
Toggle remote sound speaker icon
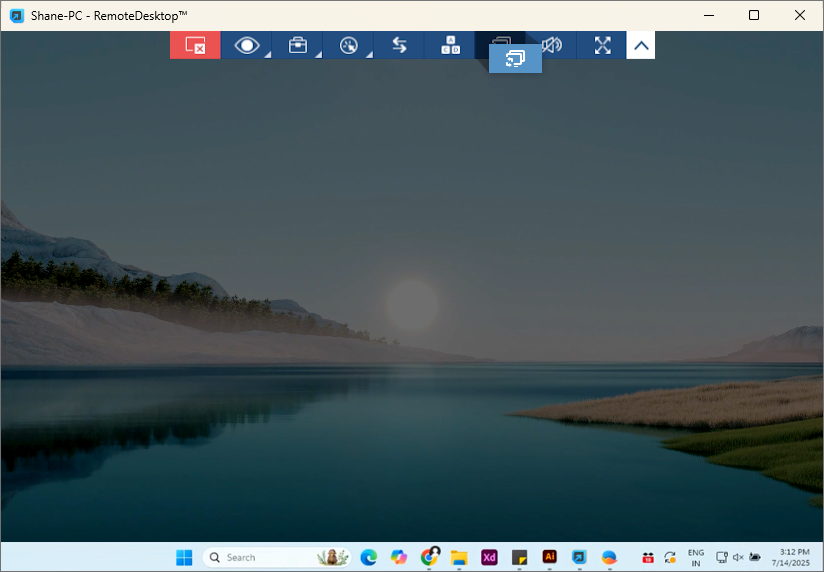552,45
